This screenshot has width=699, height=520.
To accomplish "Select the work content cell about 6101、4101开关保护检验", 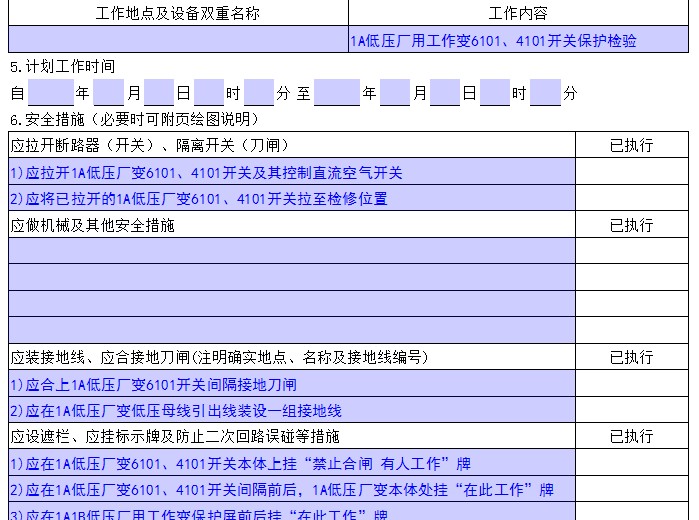I will [x=518, y=40].
